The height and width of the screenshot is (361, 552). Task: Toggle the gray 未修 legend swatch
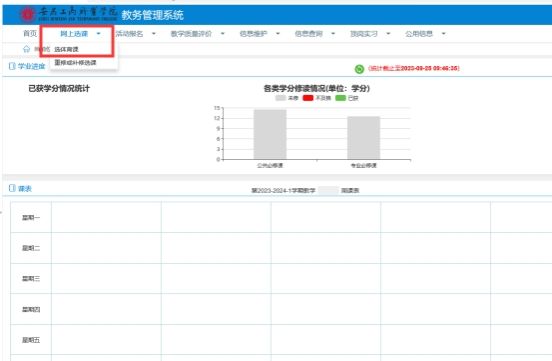tap(281, 98)
